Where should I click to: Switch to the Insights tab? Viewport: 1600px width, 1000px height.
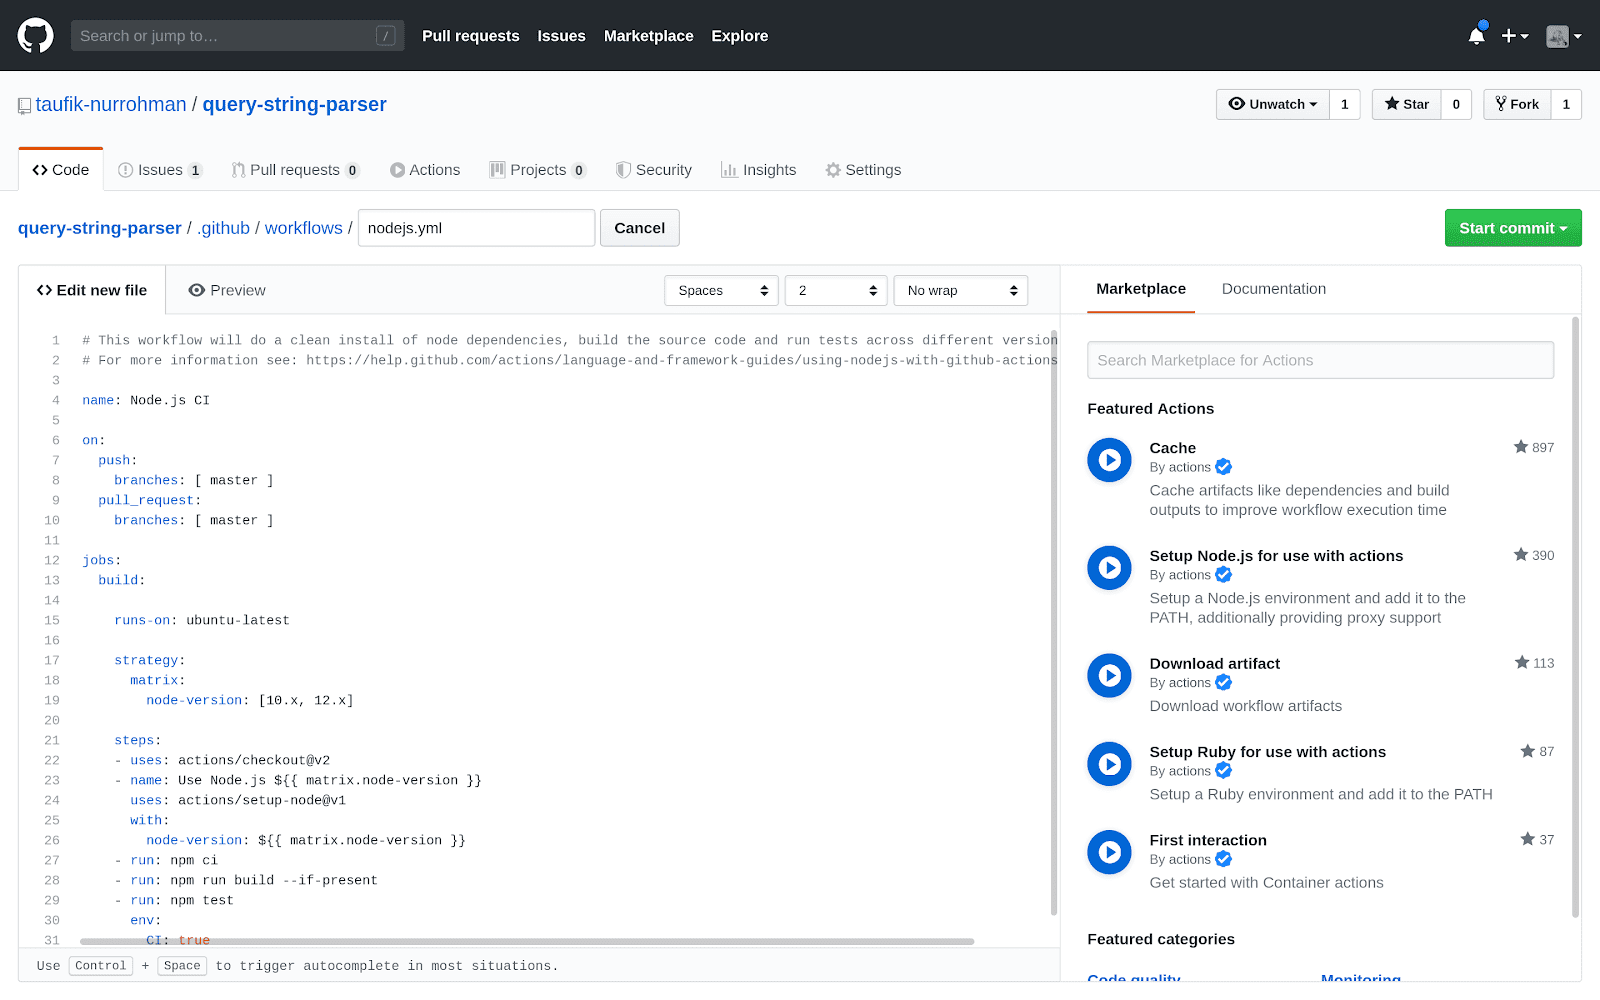click(759, 170)
